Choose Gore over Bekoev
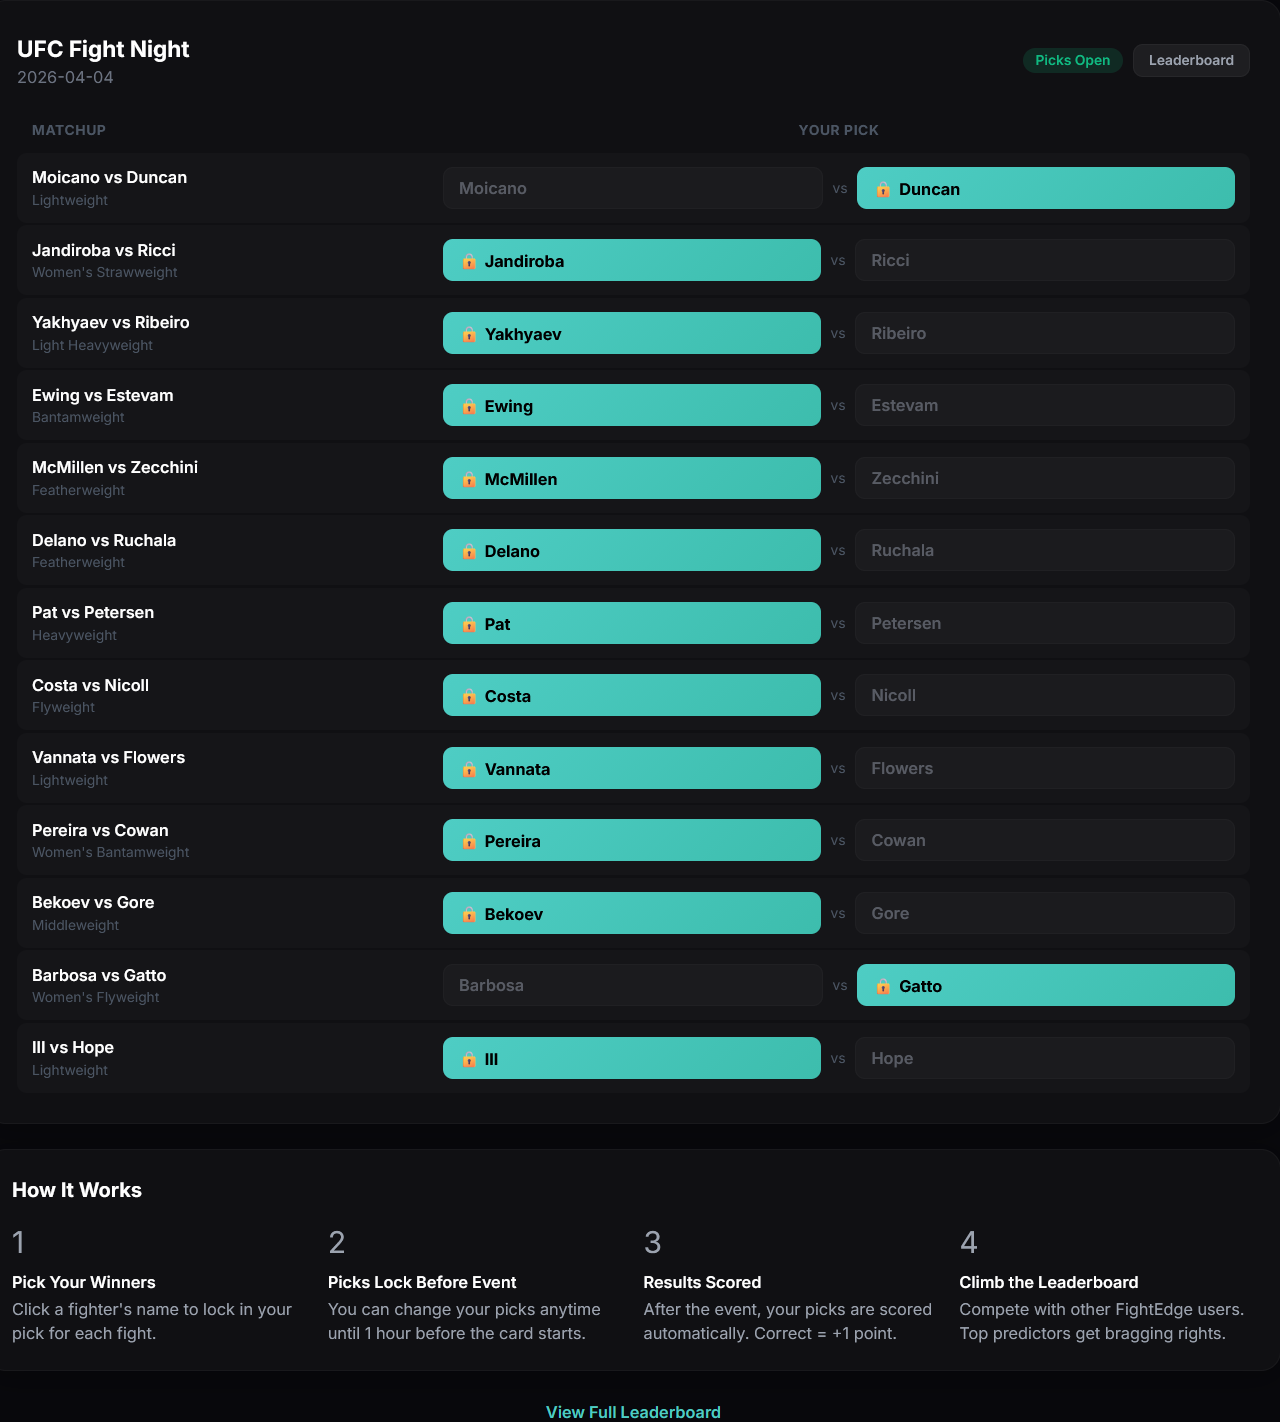The width and height of the screenshot is (1280, 1422). (x=1045, y=913)
